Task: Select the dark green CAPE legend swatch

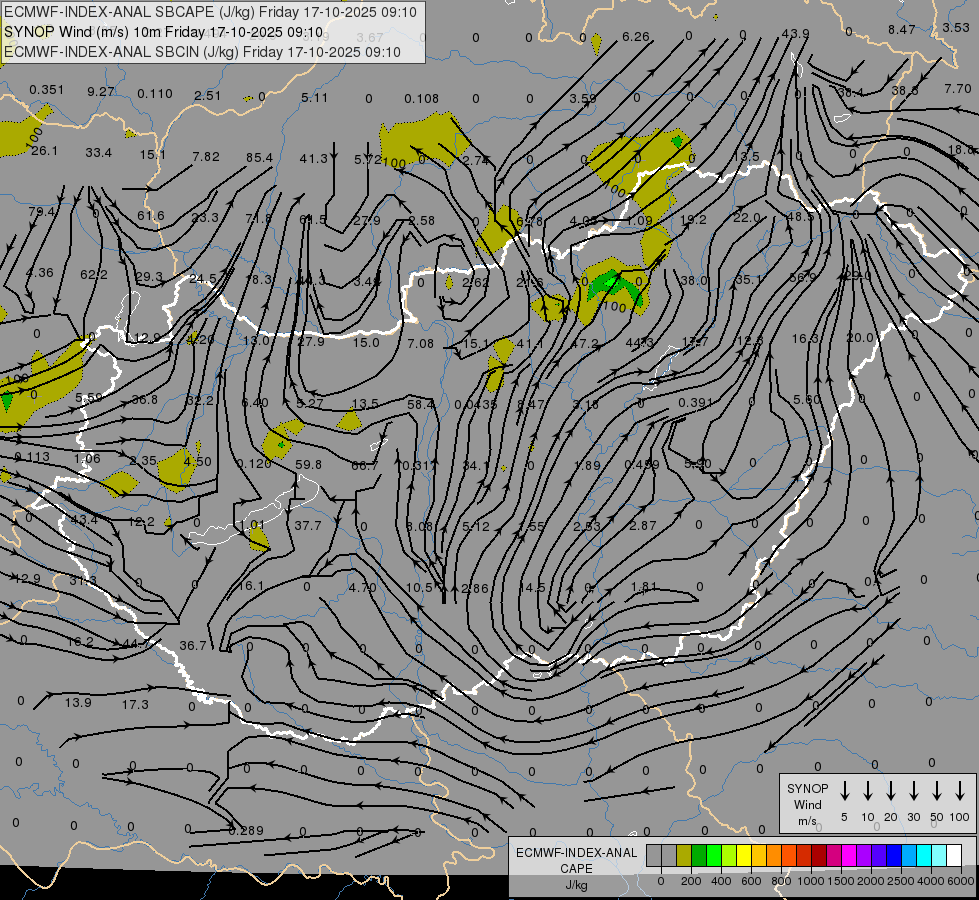Action: [699, 856]
